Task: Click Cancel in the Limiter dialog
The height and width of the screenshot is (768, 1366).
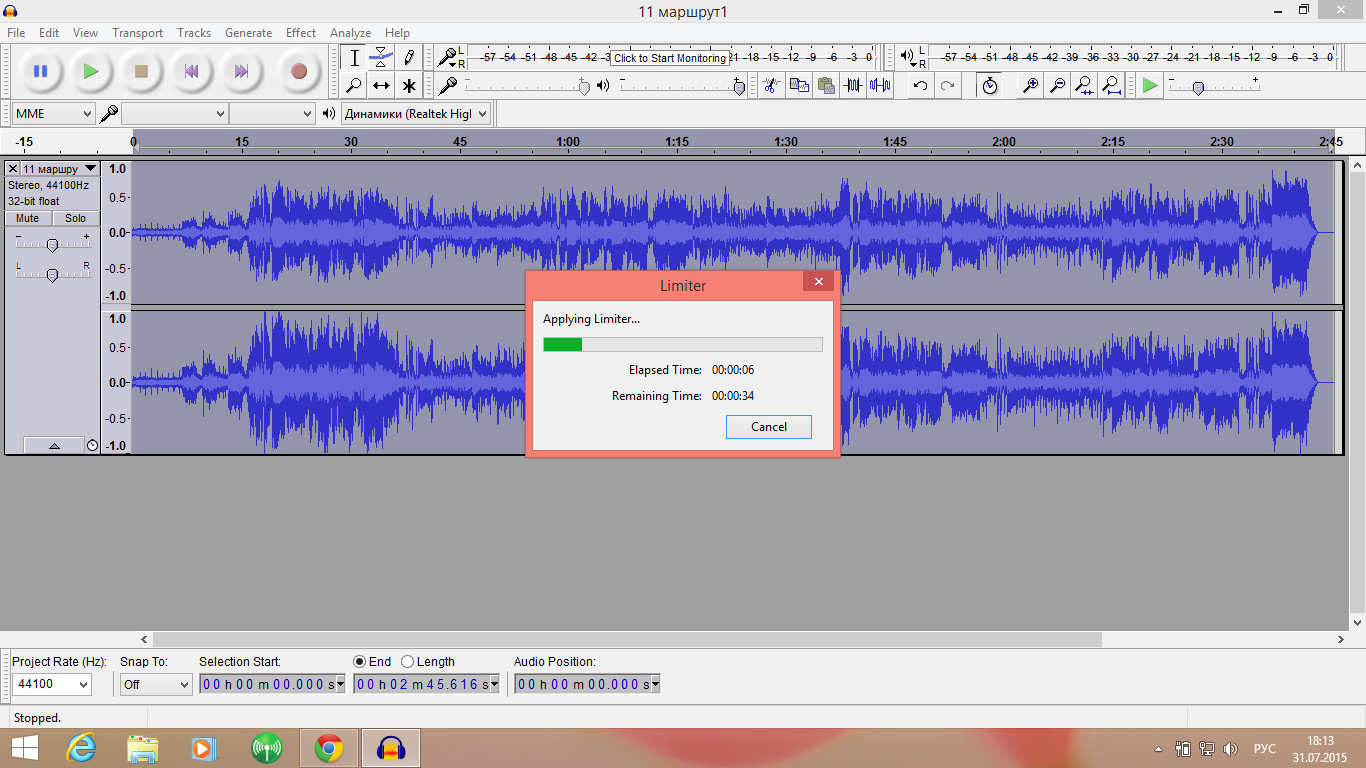Action: click(x=769, y=427)
